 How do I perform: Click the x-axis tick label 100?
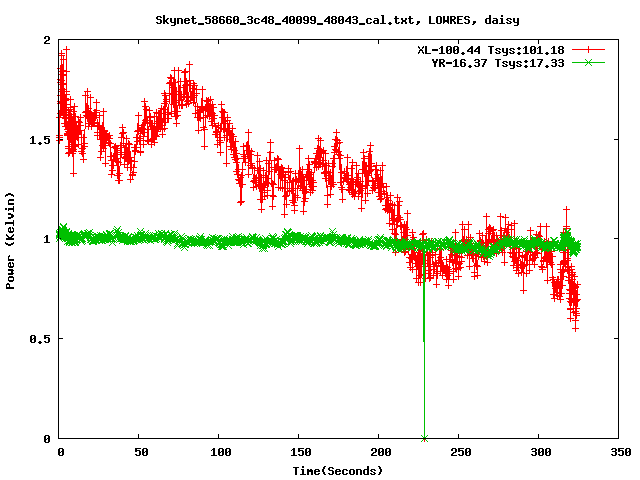pos(221,452)
